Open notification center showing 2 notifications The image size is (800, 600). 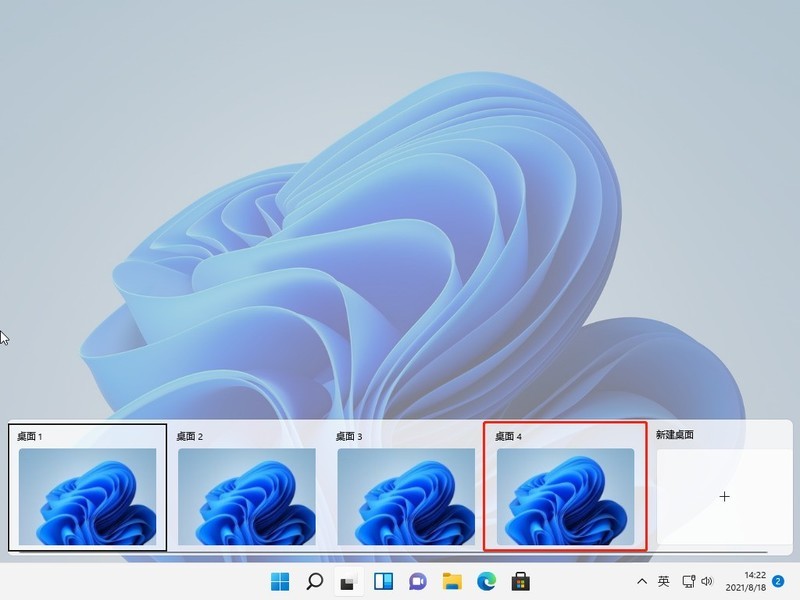(x=777, y=582)
